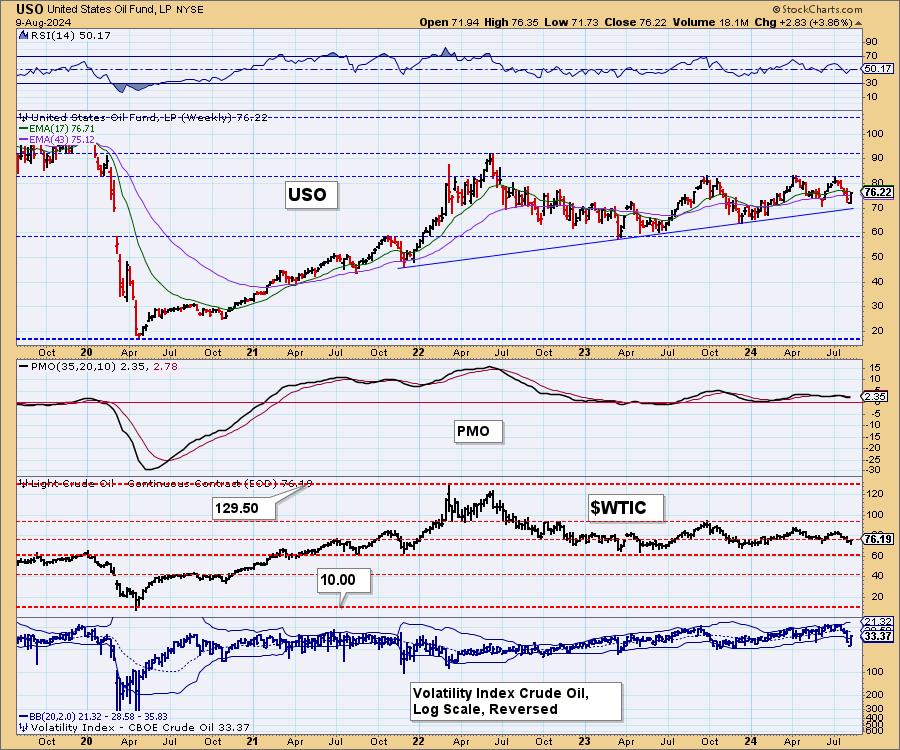
Task: Click the 9-Aug-2024 date label
Action: tap(44, 22)
